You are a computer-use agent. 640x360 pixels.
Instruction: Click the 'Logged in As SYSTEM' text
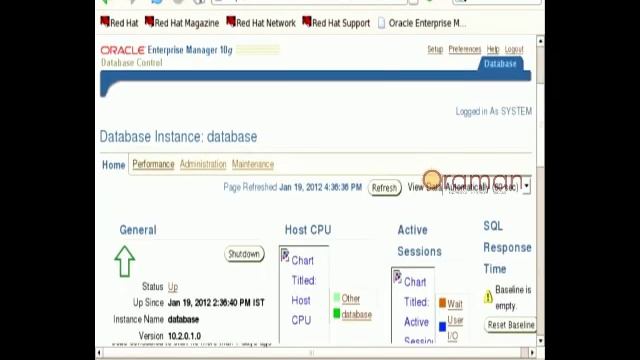[x=494, y=111]
